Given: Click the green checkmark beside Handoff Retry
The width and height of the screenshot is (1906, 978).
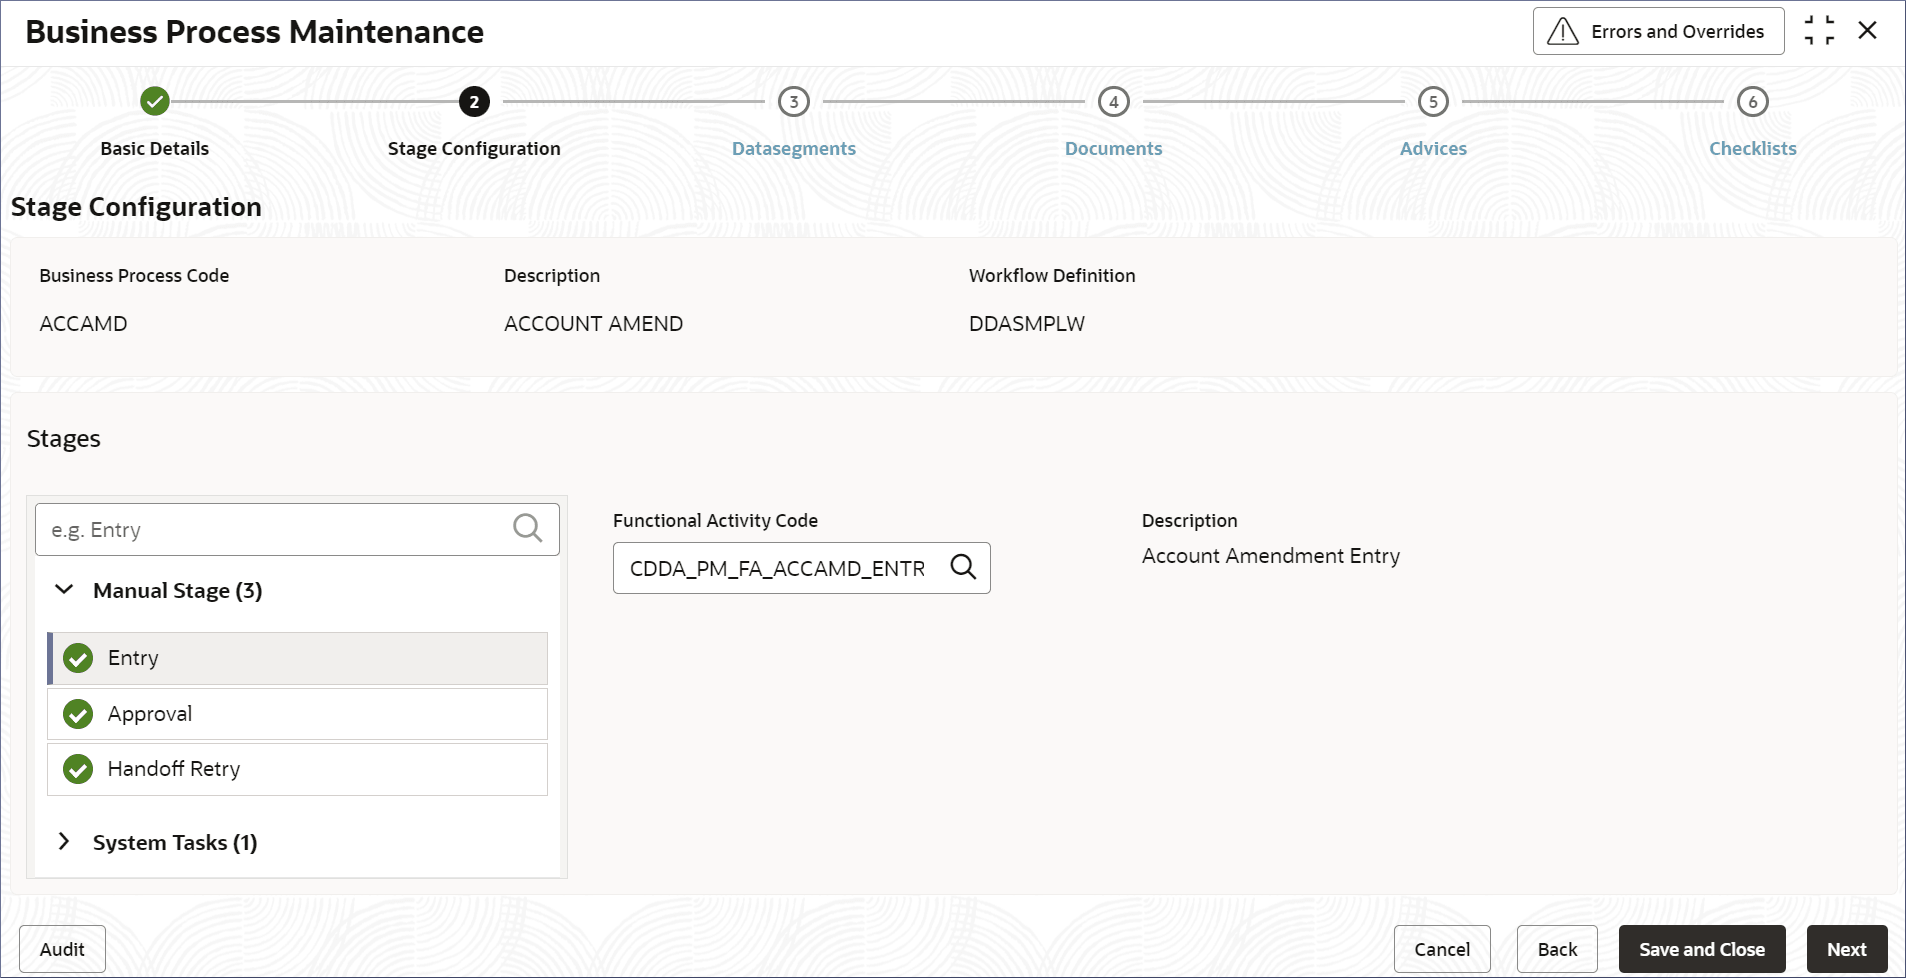Looking at the screenshot, I should [78, 769].
